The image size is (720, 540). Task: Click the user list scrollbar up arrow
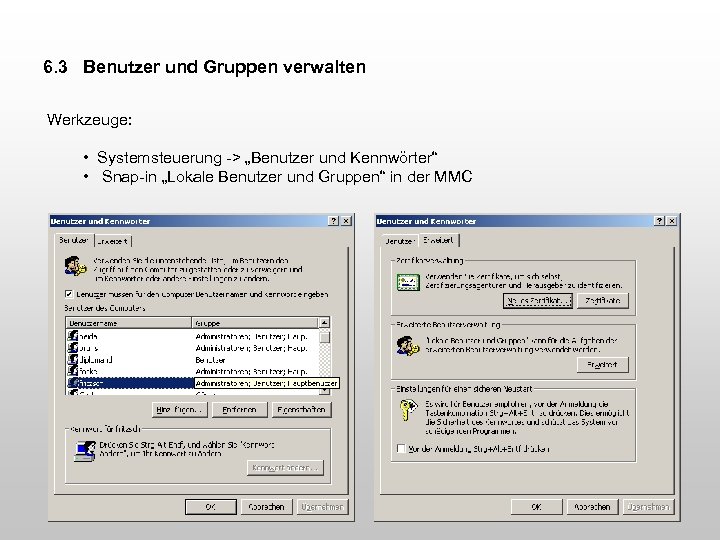tap(324, 323)
